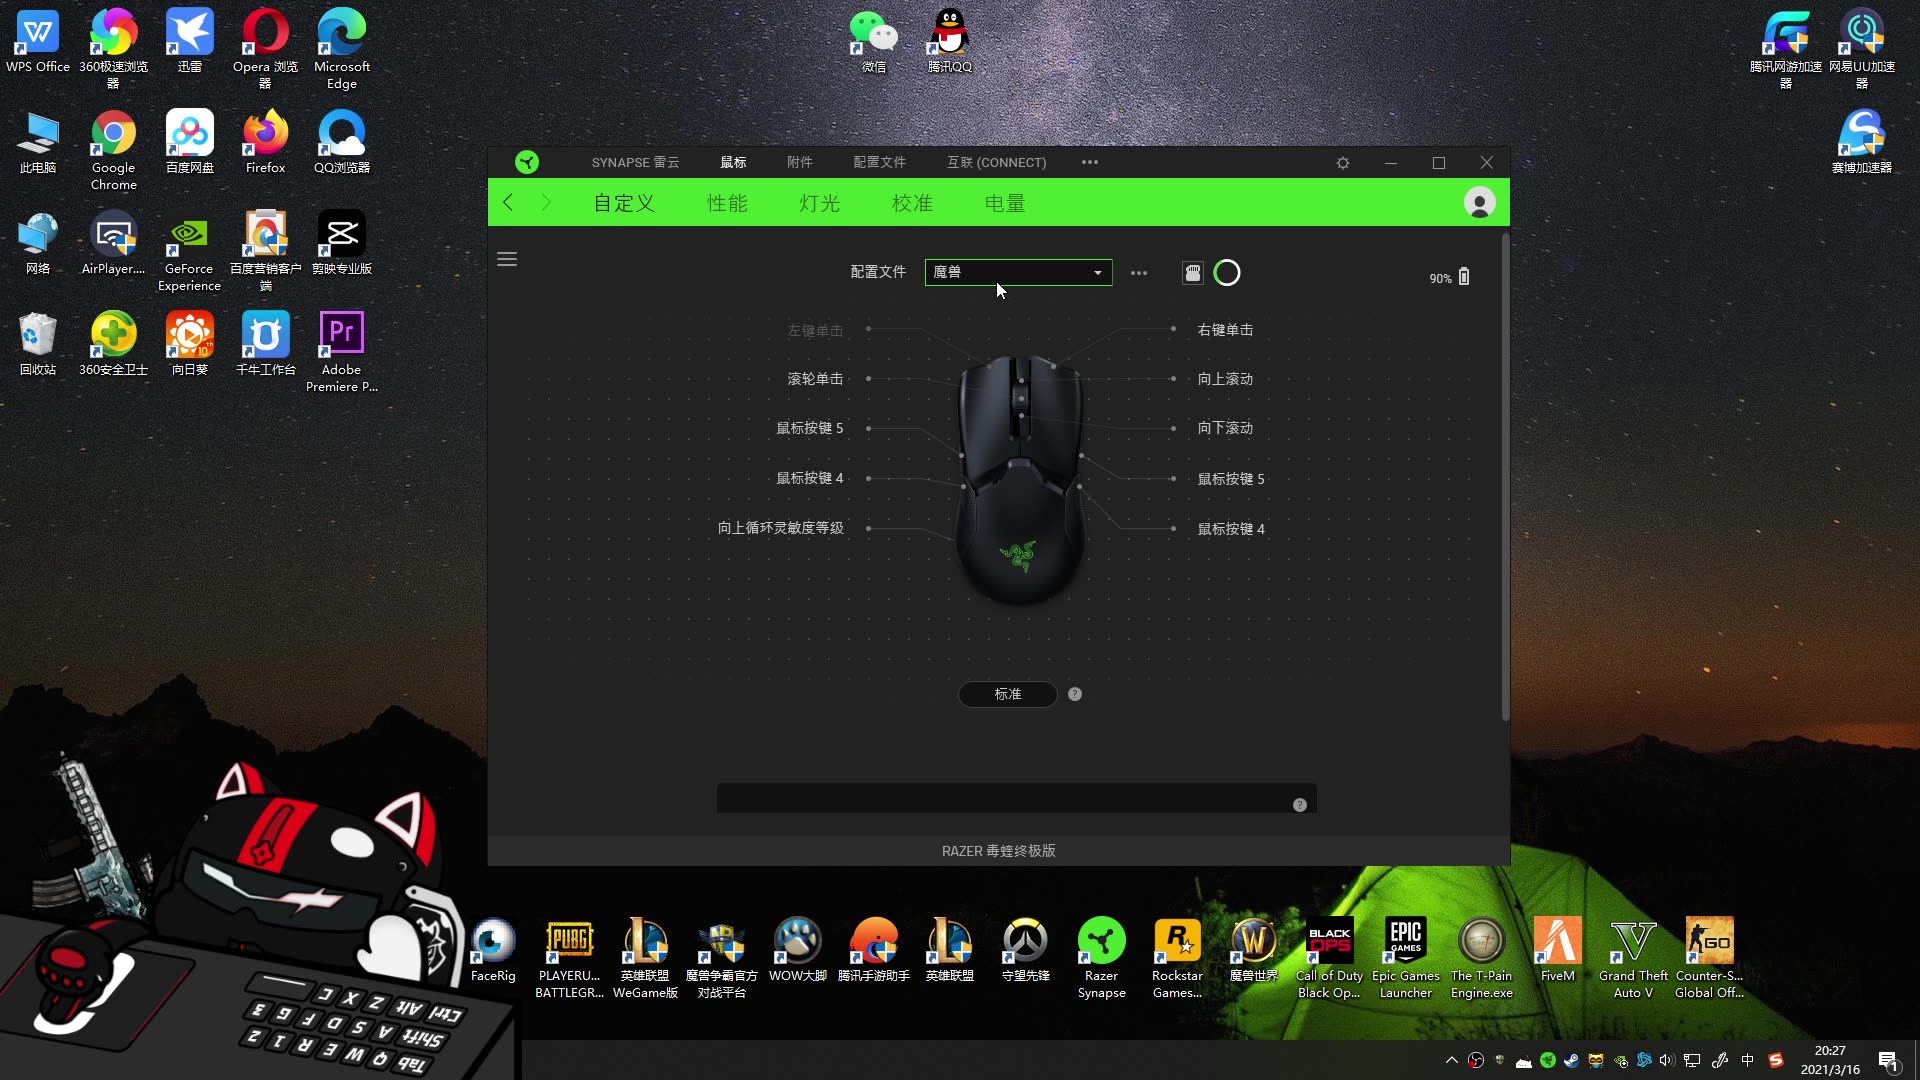Open 魔兽世界 desktop icon
This screenshot has width=1920, height=1080.
1253,950
